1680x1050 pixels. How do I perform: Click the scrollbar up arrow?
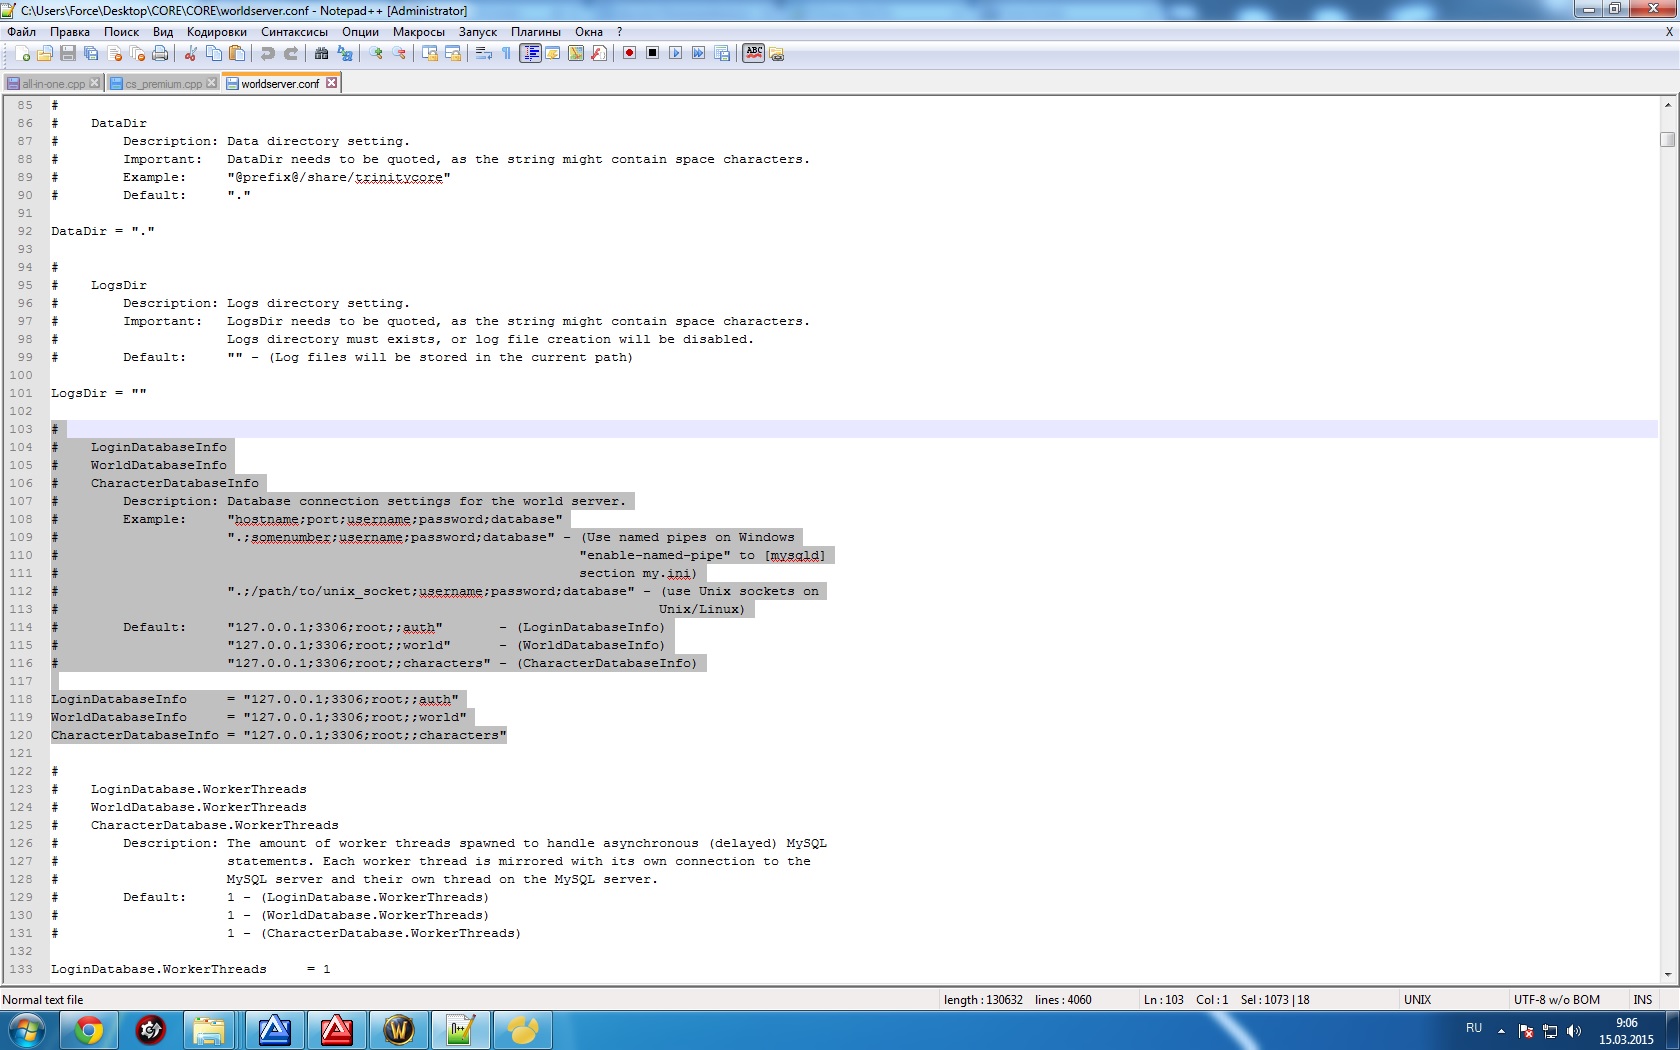pos(1667,104)
